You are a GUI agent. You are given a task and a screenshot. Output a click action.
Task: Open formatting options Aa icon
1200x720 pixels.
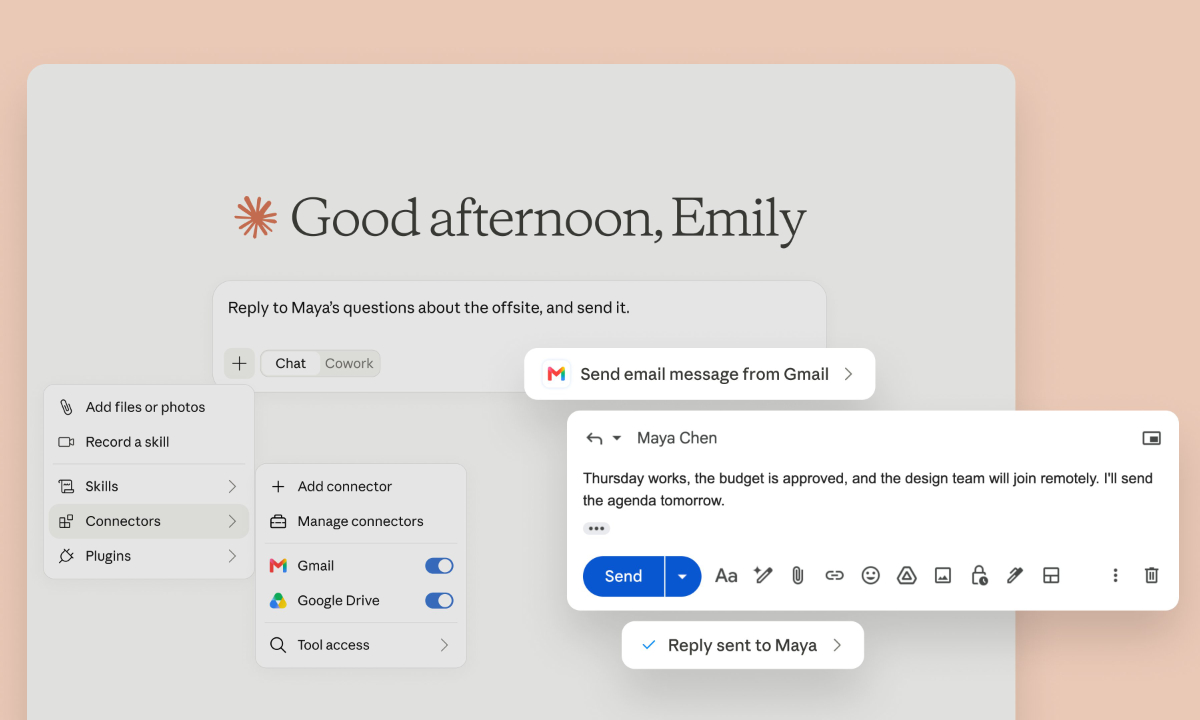click(x=726, y=576)
